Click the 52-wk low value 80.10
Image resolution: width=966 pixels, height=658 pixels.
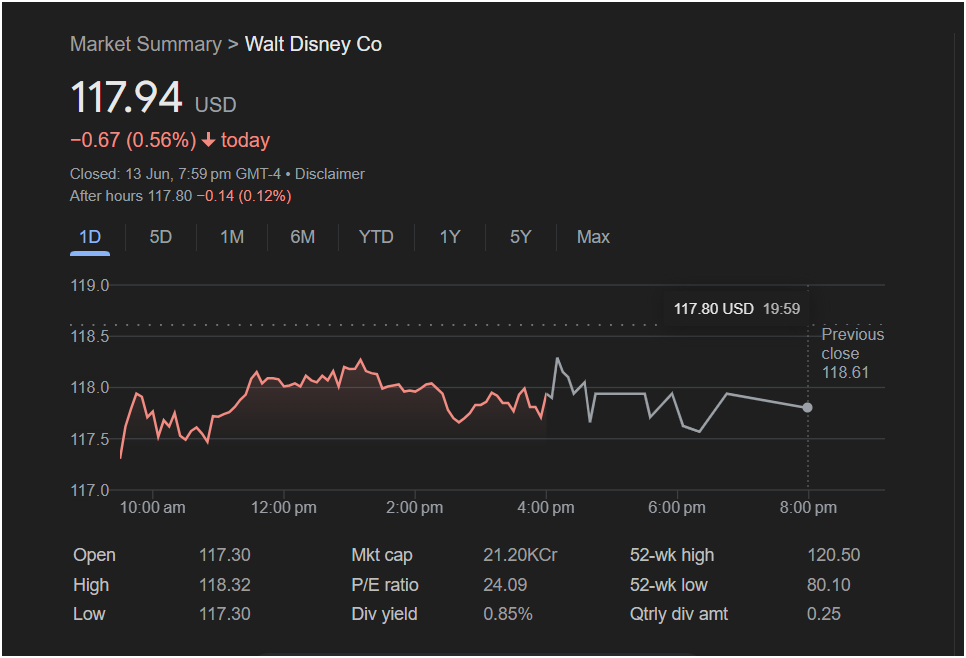click(x=829, y=585)
